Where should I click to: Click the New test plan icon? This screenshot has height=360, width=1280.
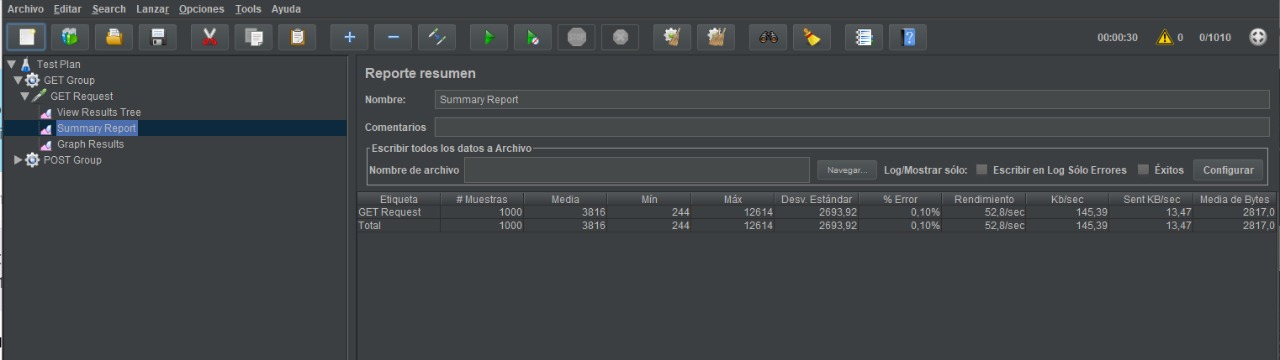(26, 37)
